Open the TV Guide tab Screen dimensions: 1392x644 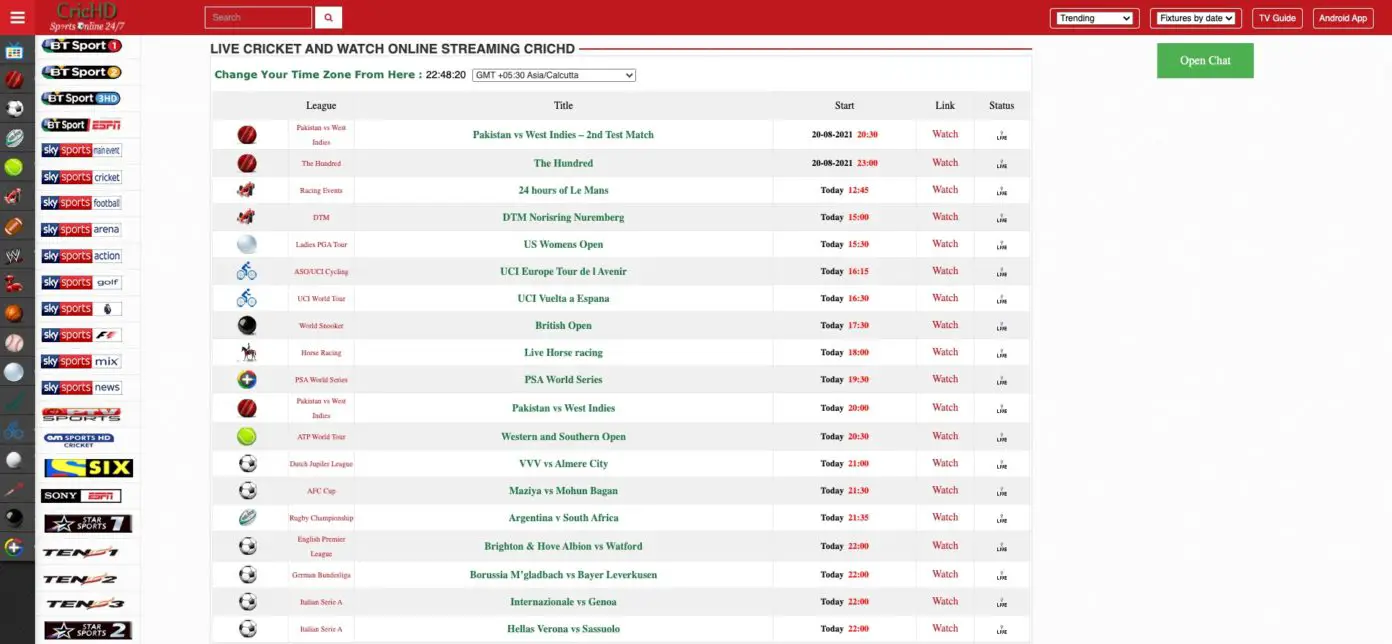point(1277,17)
